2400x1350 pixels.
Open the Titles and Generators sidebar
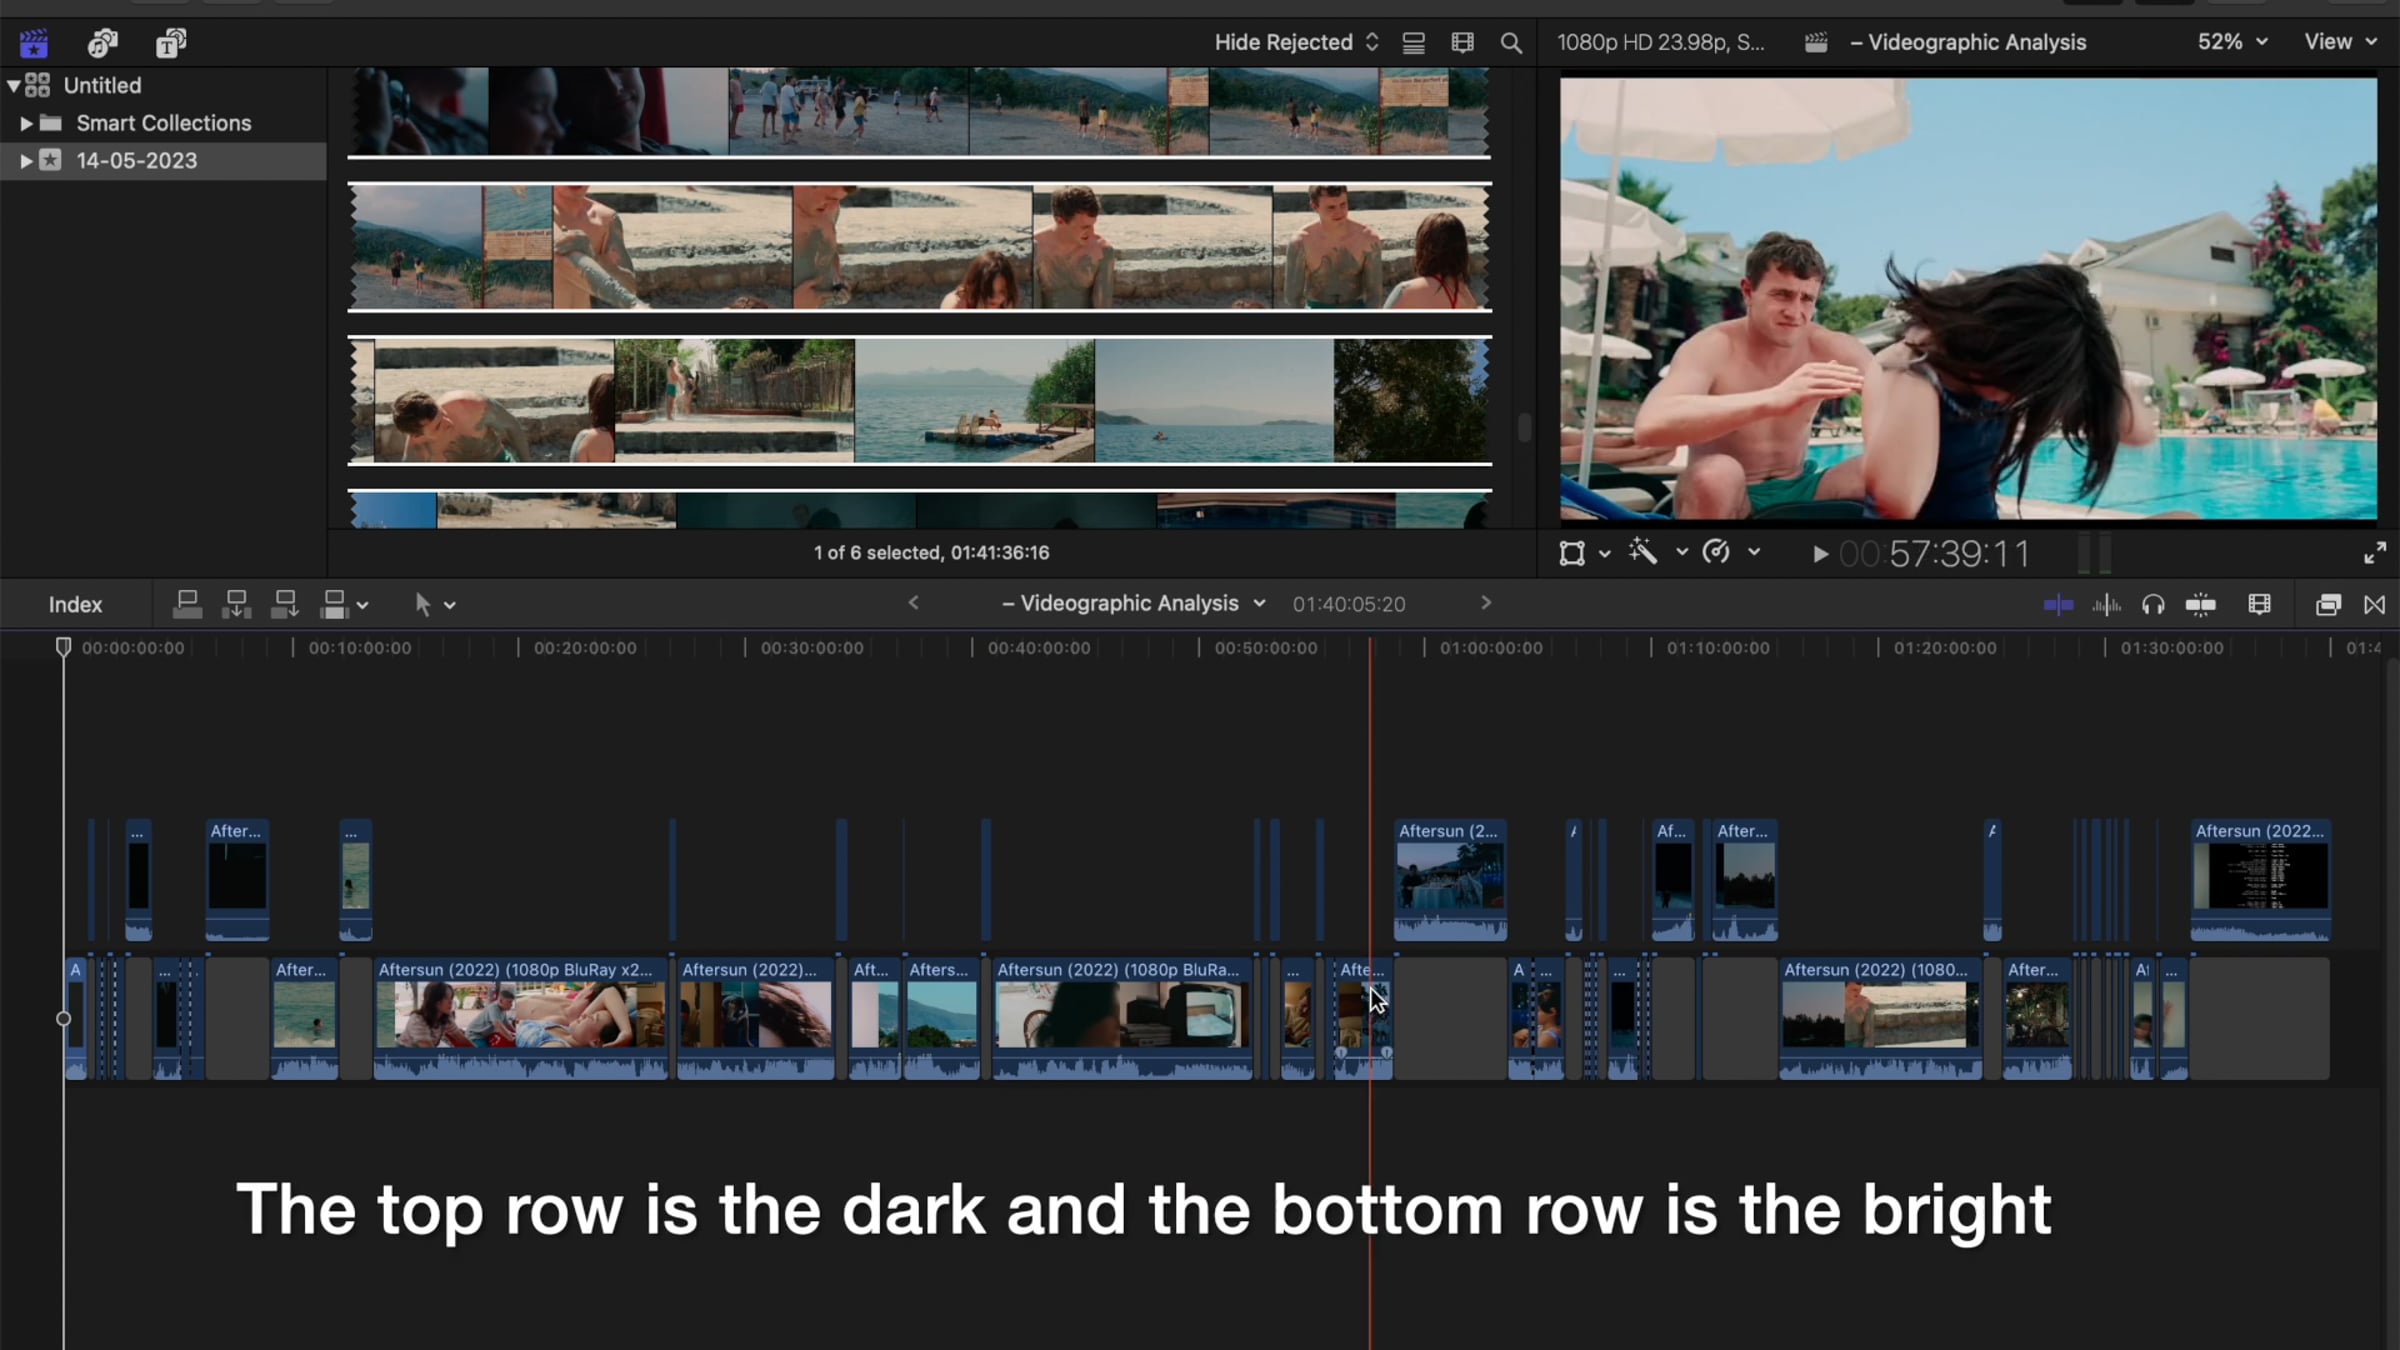171,43
